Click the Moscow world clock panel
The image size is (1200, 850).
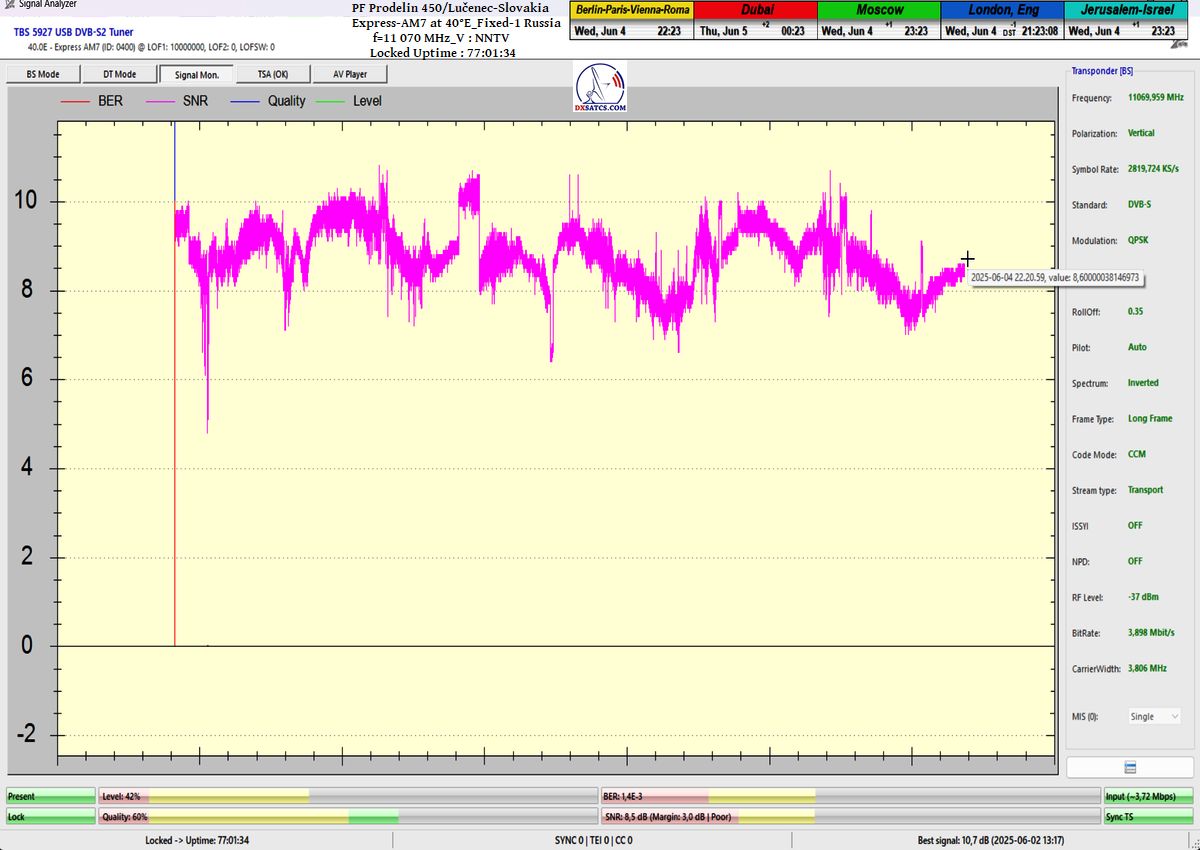coord(879,20)
